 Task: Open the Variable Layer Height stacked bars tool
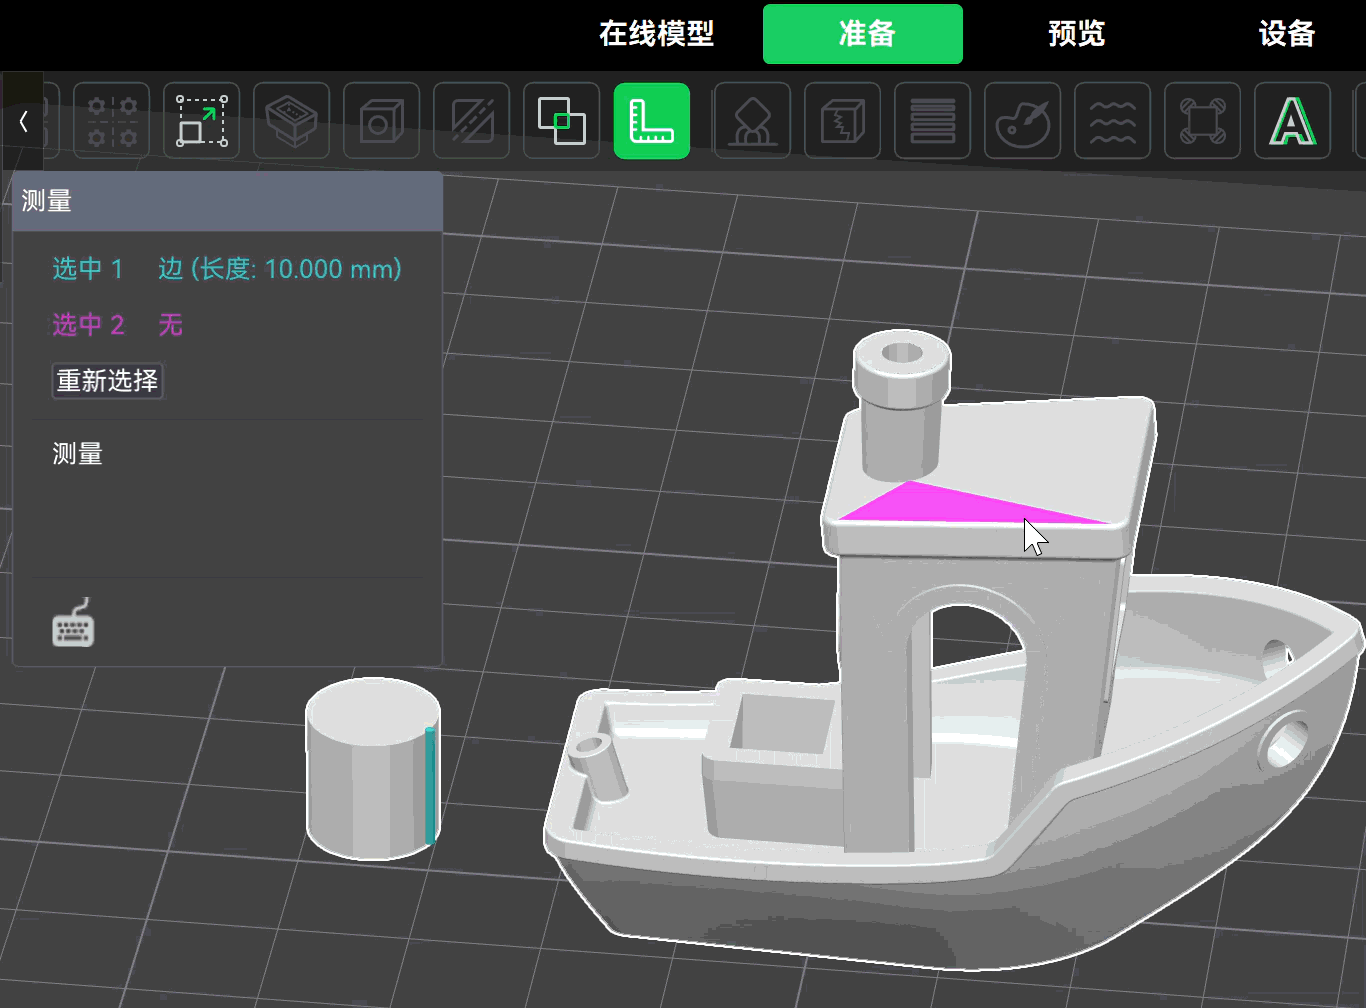point(932,122)
